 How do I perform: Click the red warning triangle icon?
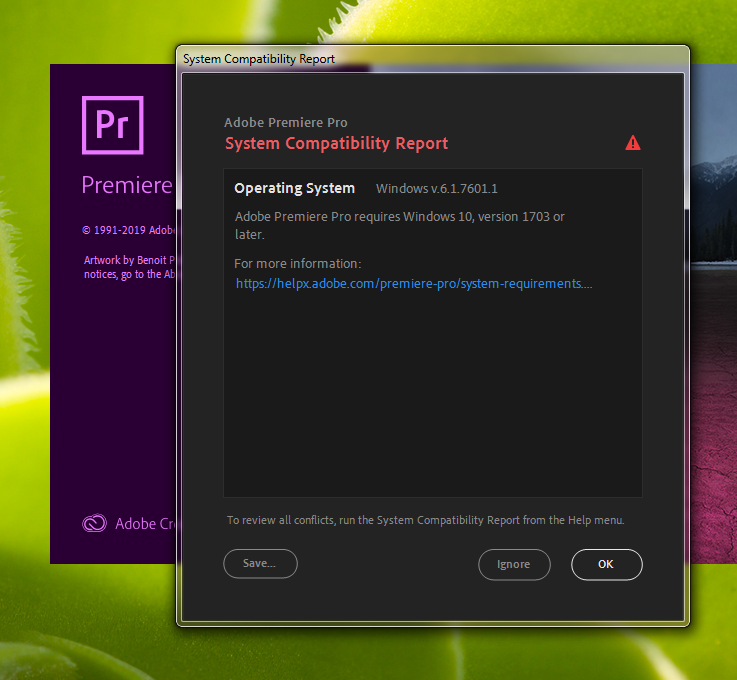coord(633,143)
